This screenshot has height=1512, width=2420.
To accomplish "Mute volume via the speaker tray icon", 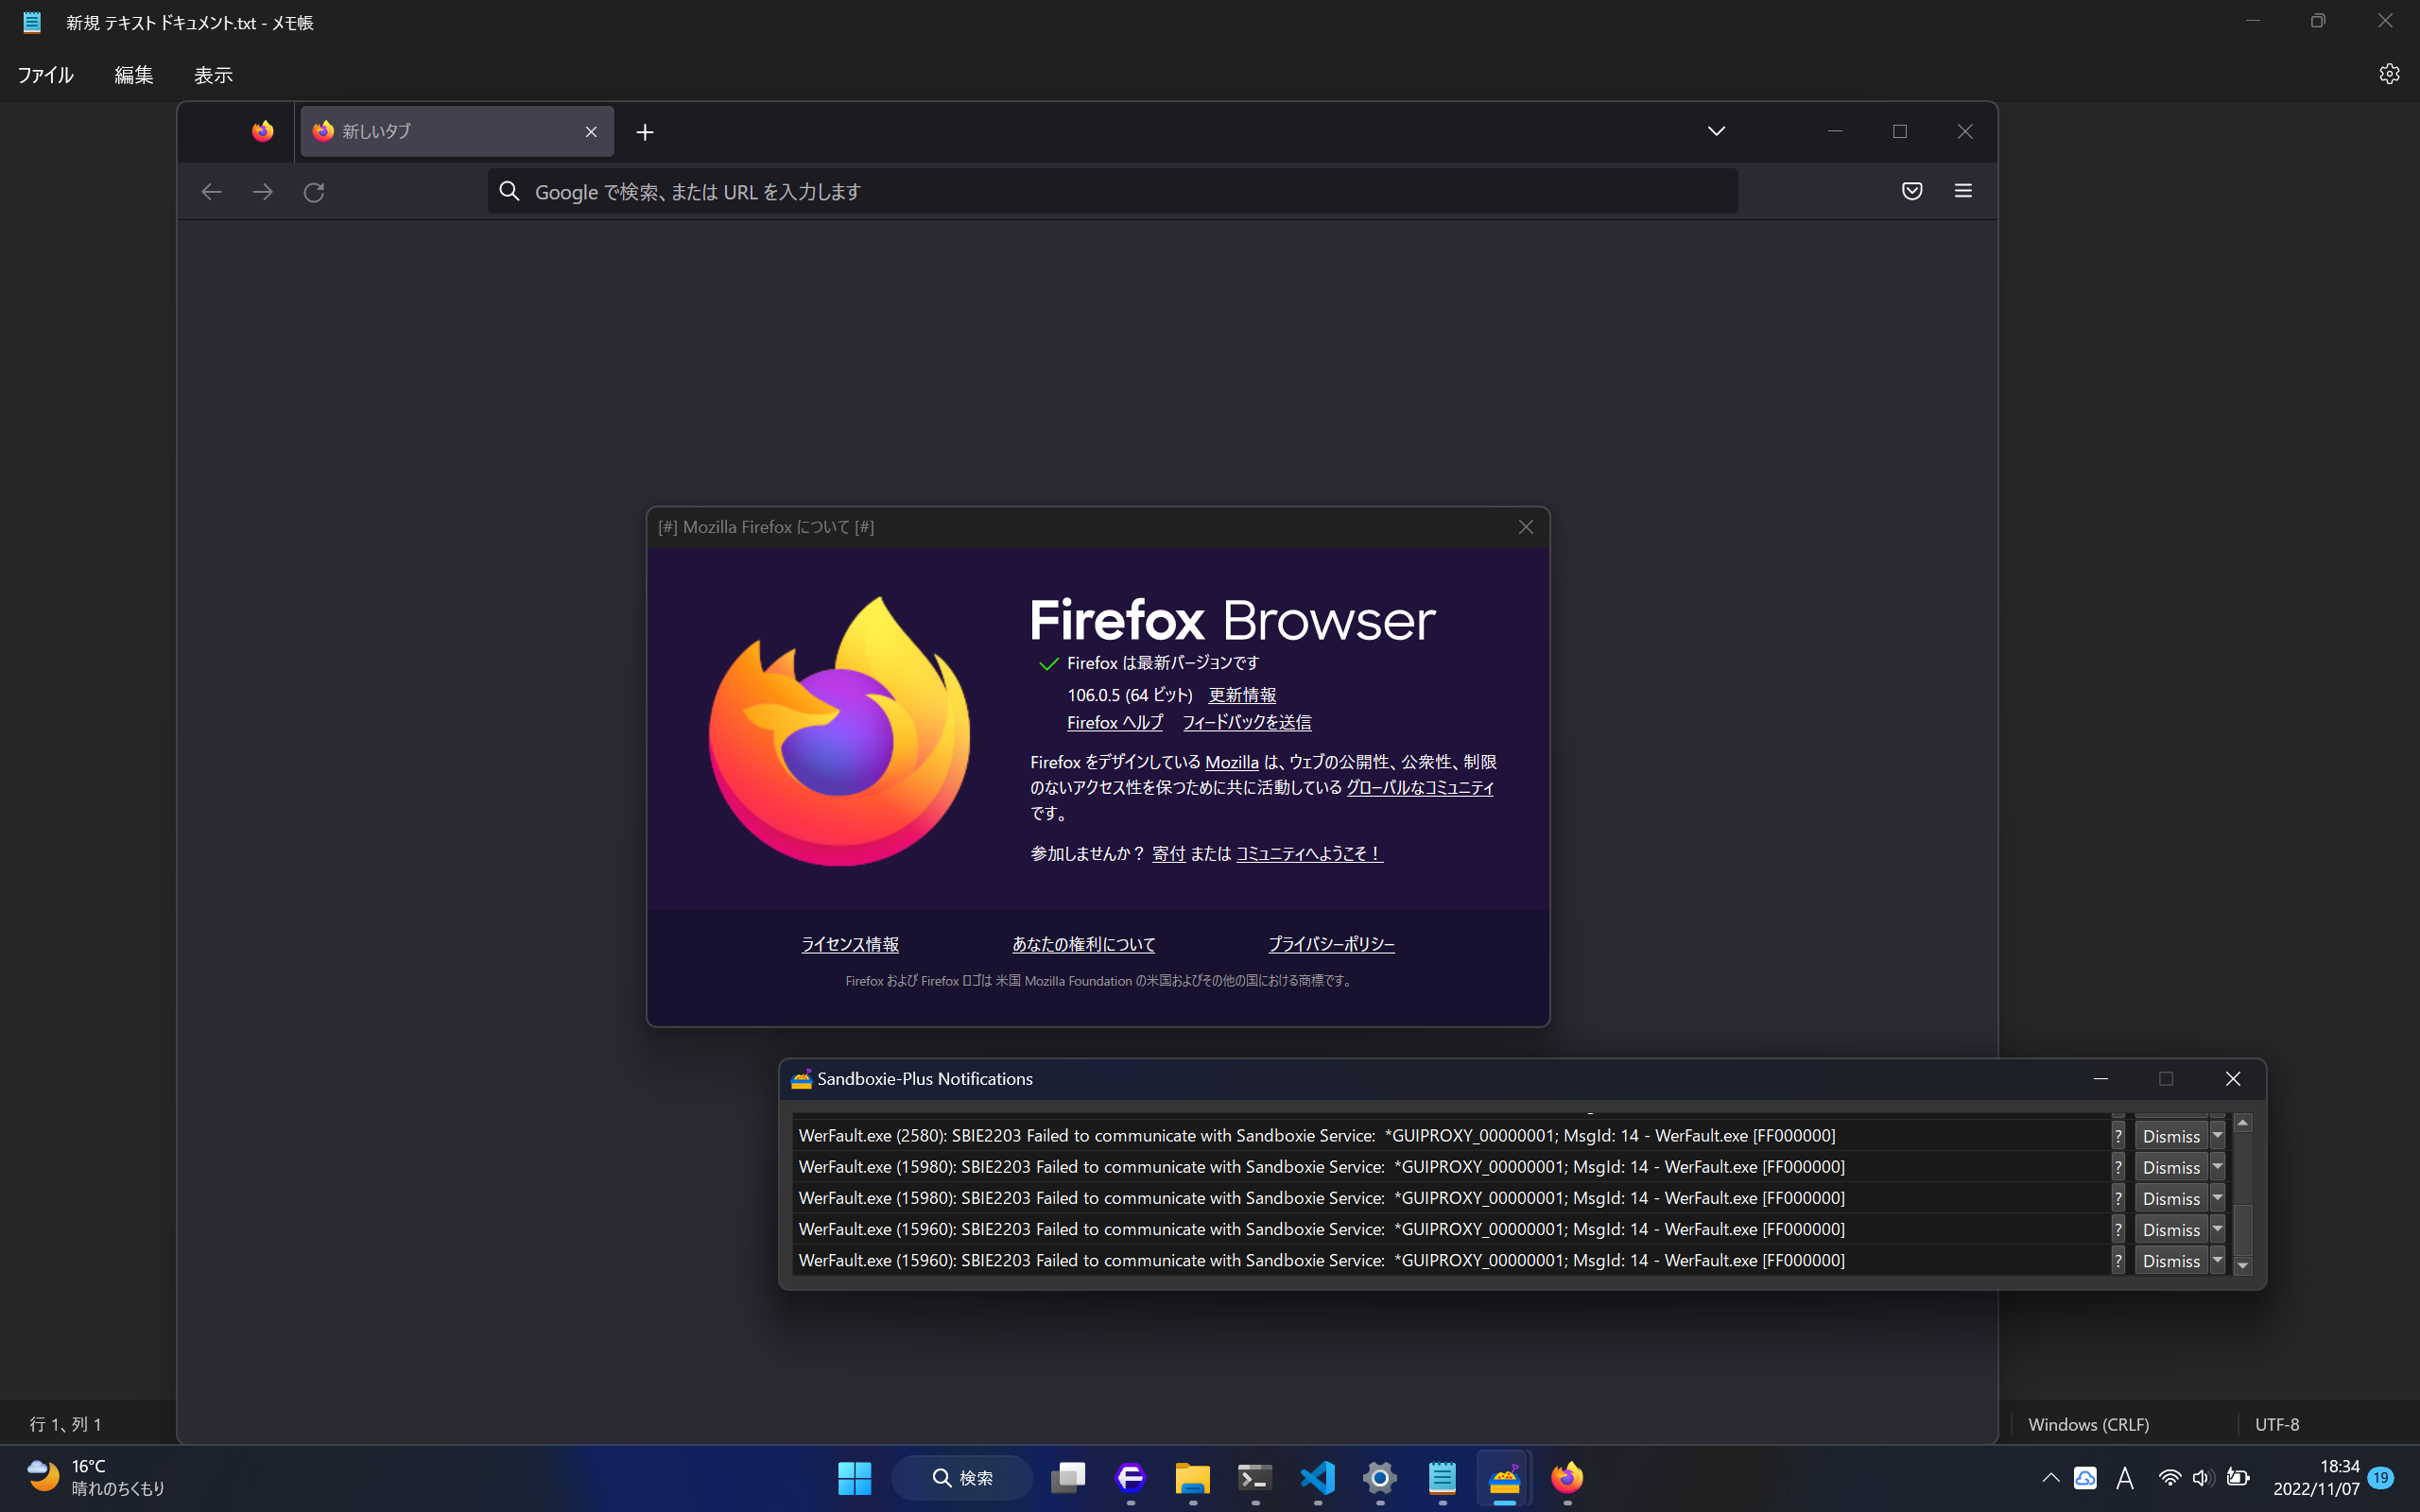I will 2203,1478.
